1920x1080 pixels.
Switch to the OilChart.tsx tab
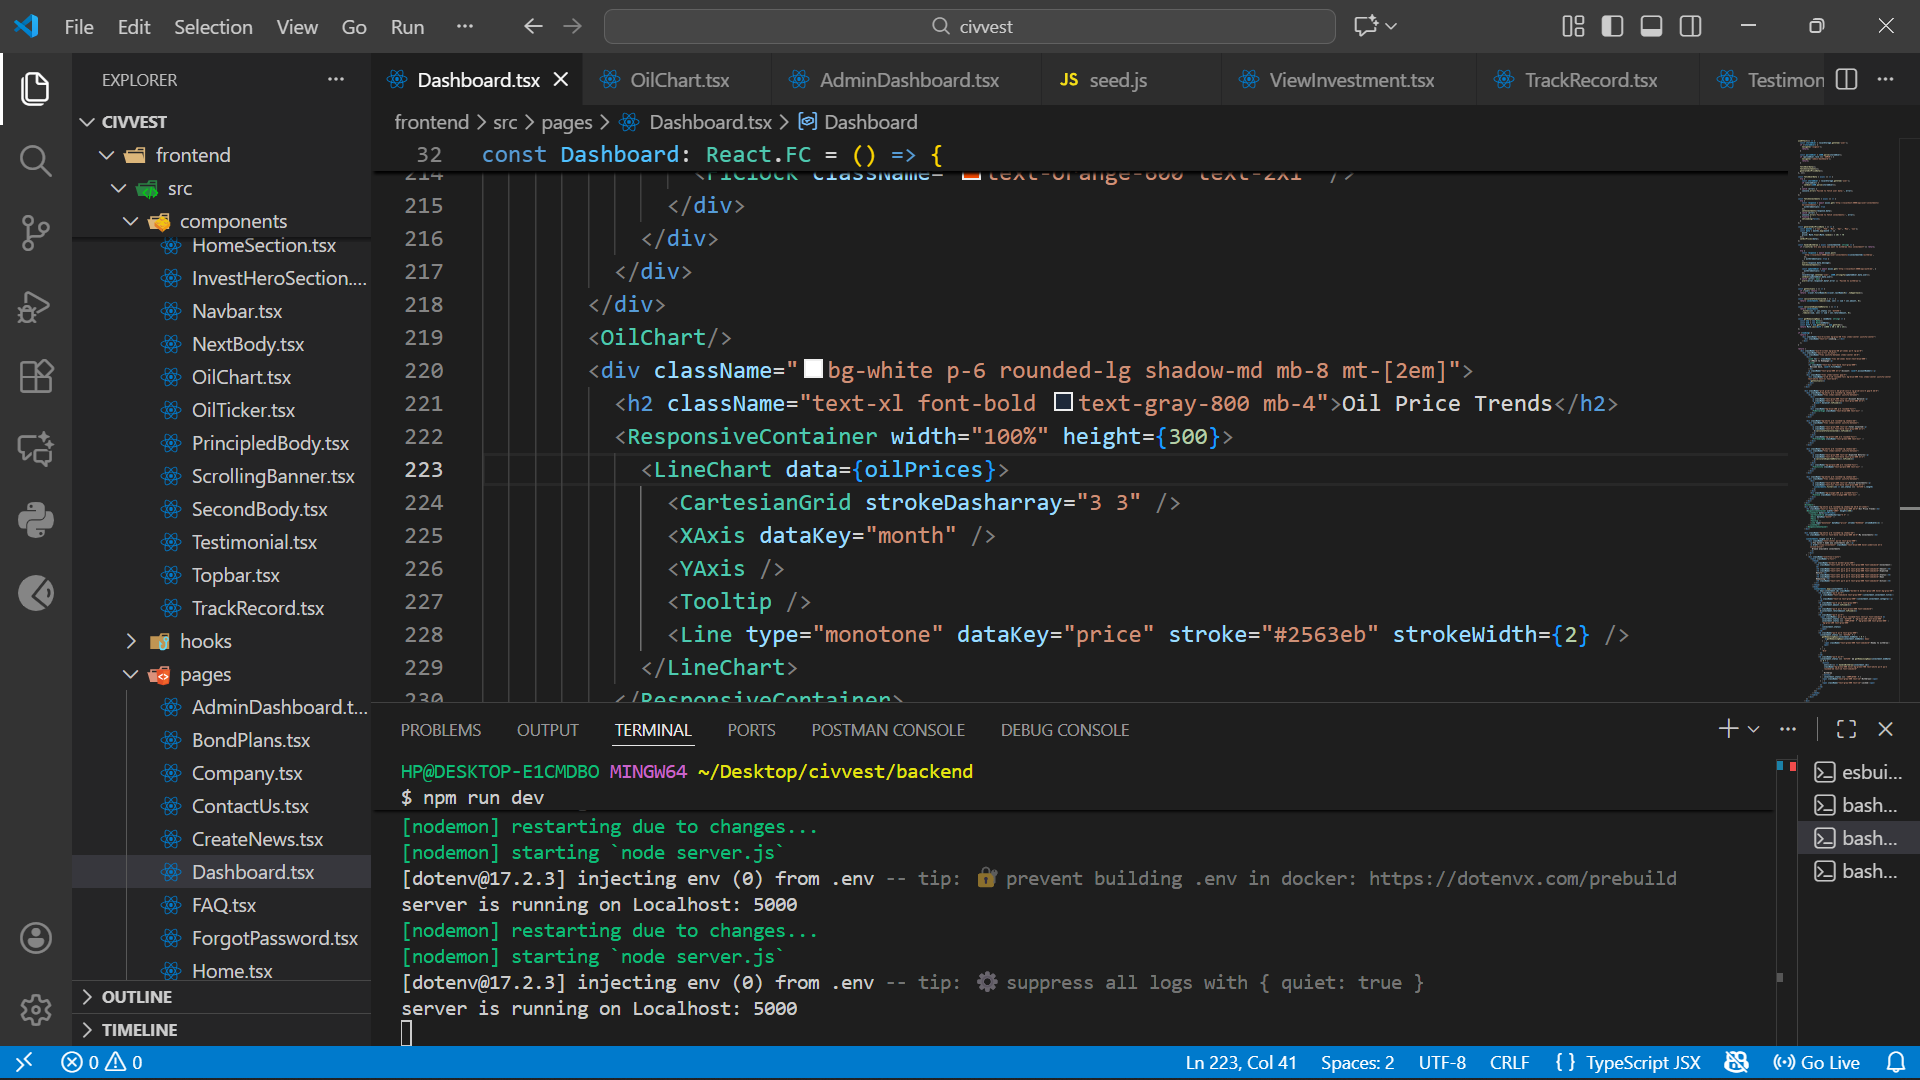click(679, 80)
